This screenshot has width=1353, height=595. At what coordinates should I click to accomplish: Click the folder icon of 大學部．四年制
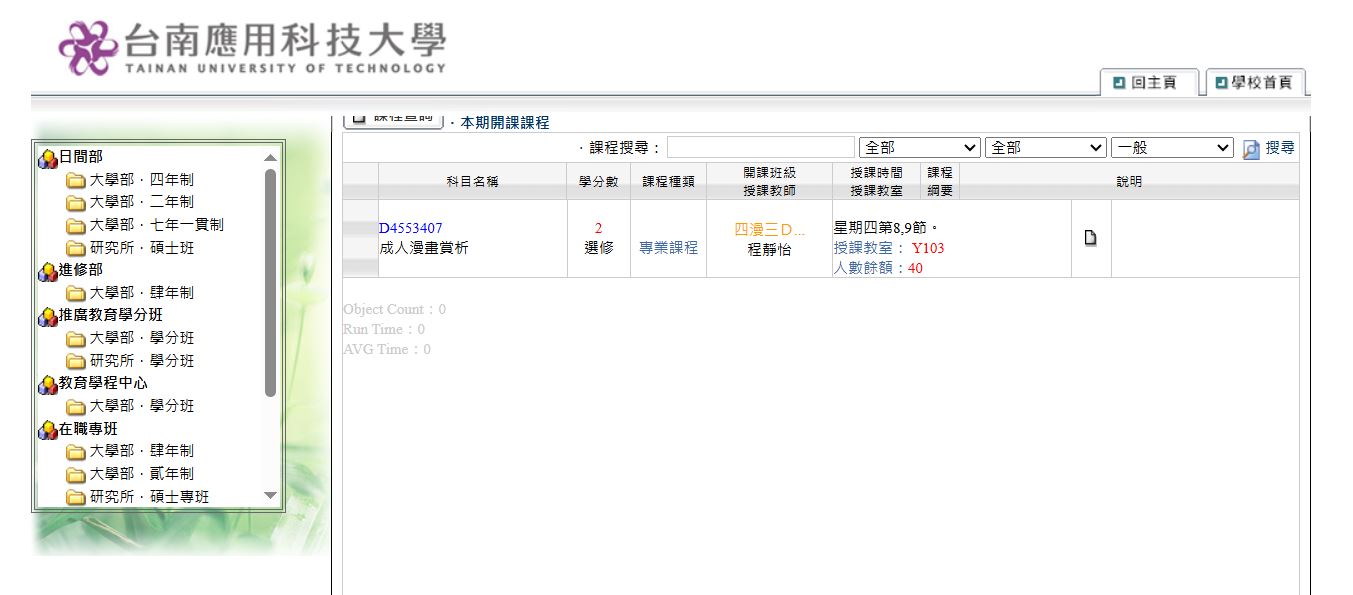[76, 181]
